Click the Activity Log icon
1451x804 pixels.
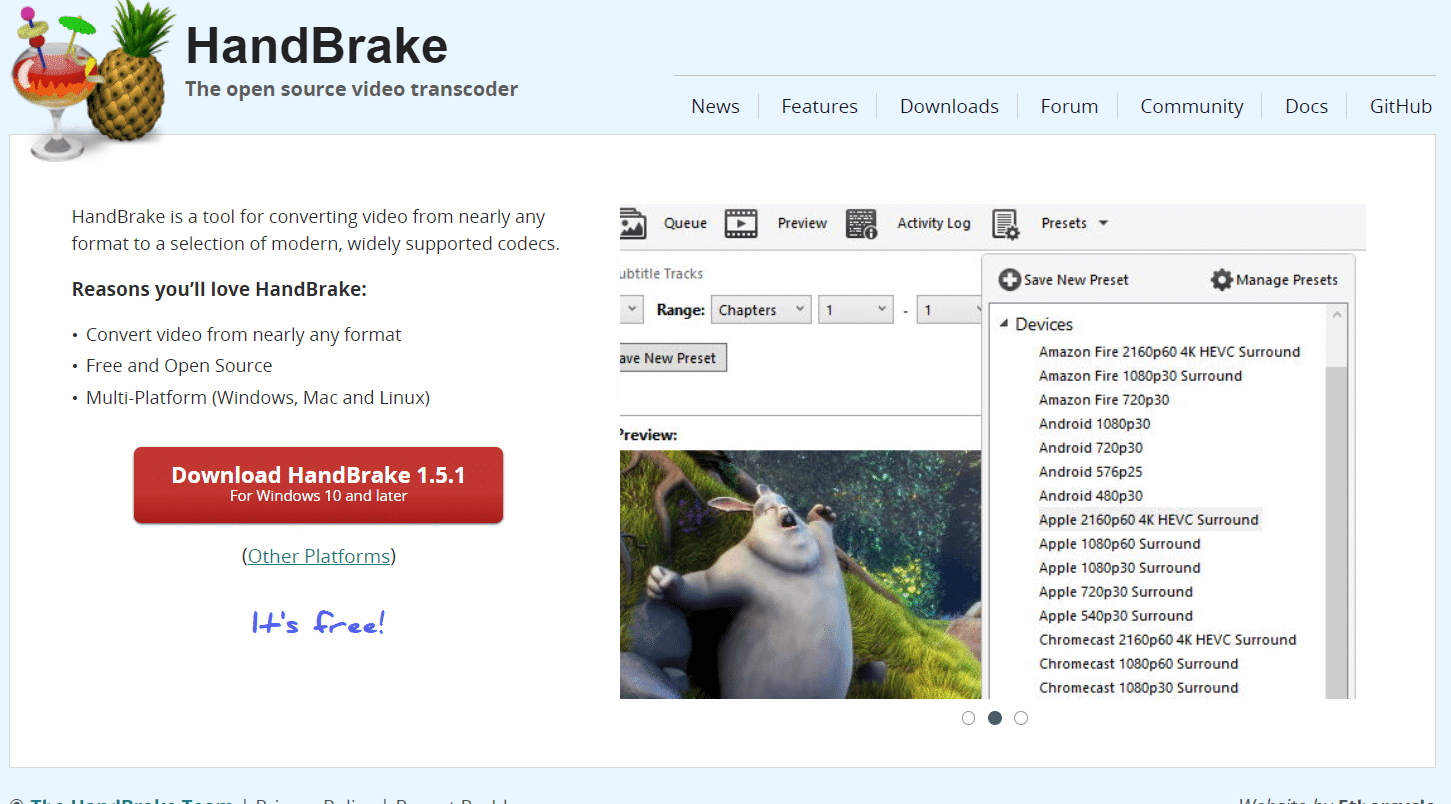[x=861, y=223]
